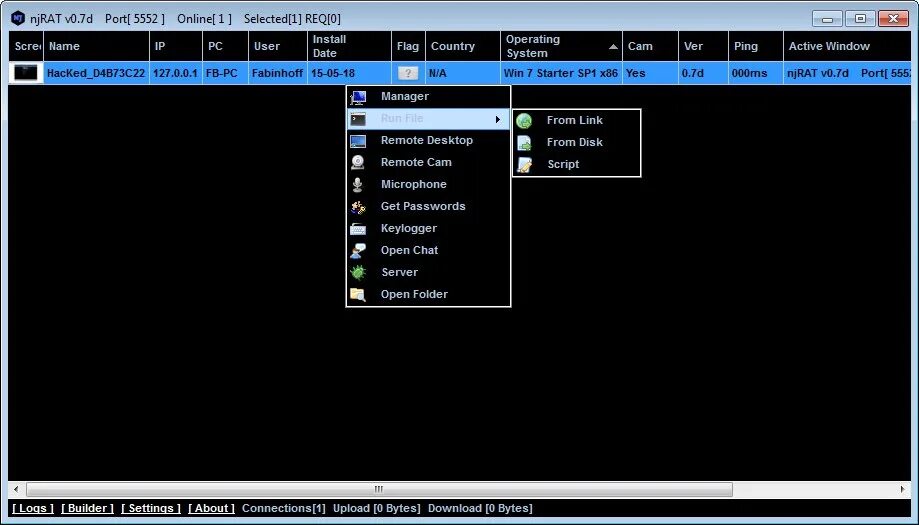Click Connections[1] in status bar

tap(284, 508)
